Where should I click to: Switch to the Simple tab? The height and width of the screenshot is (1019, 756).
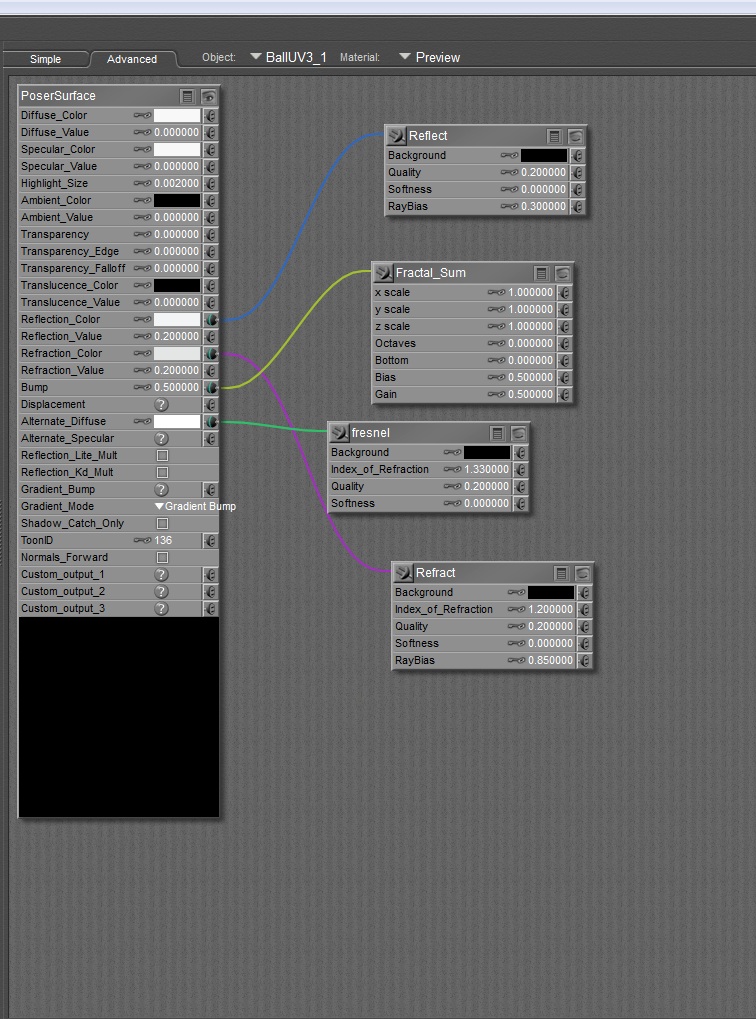point(46,59)
